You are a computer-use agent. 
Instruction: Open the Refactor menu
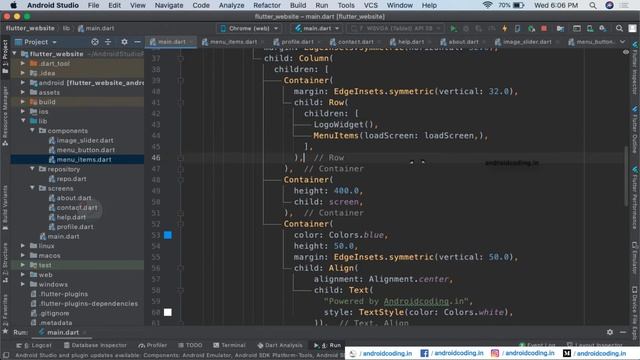pos(267,5)
